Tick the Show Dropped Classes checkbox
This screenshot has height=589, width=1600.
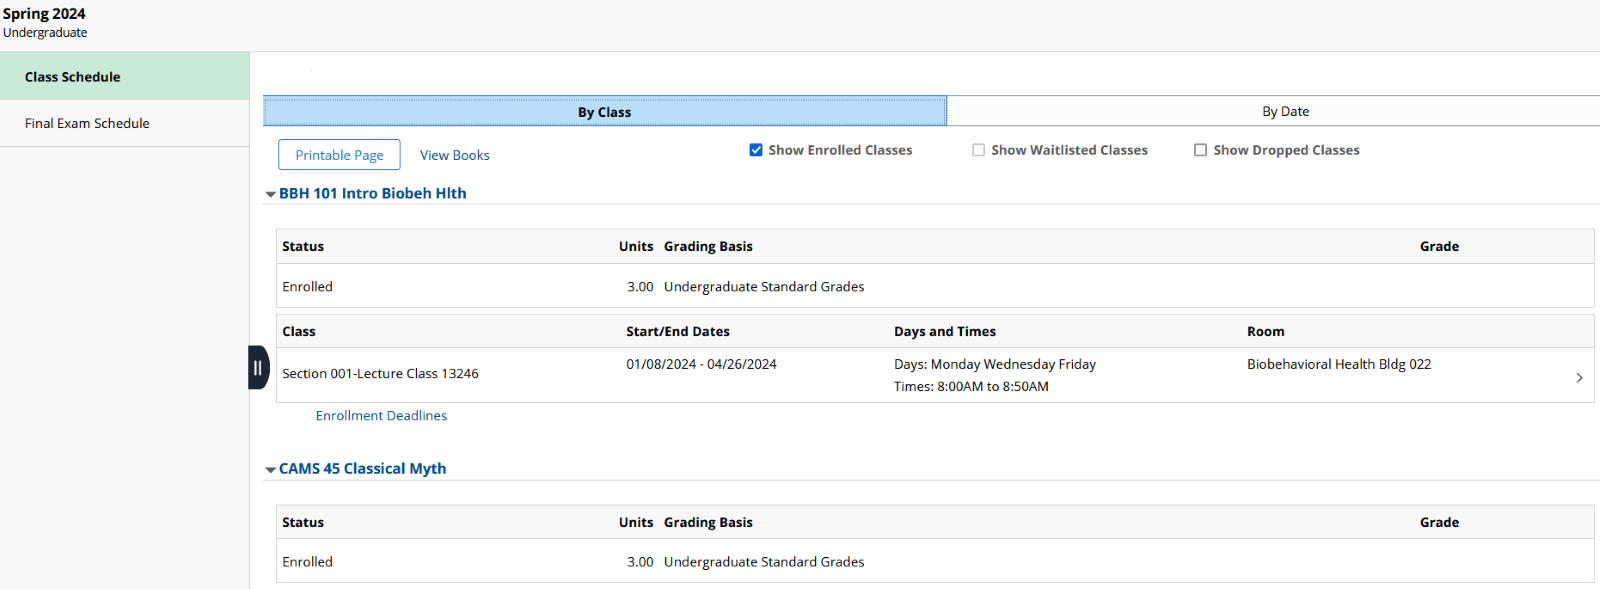point(1200,150)
